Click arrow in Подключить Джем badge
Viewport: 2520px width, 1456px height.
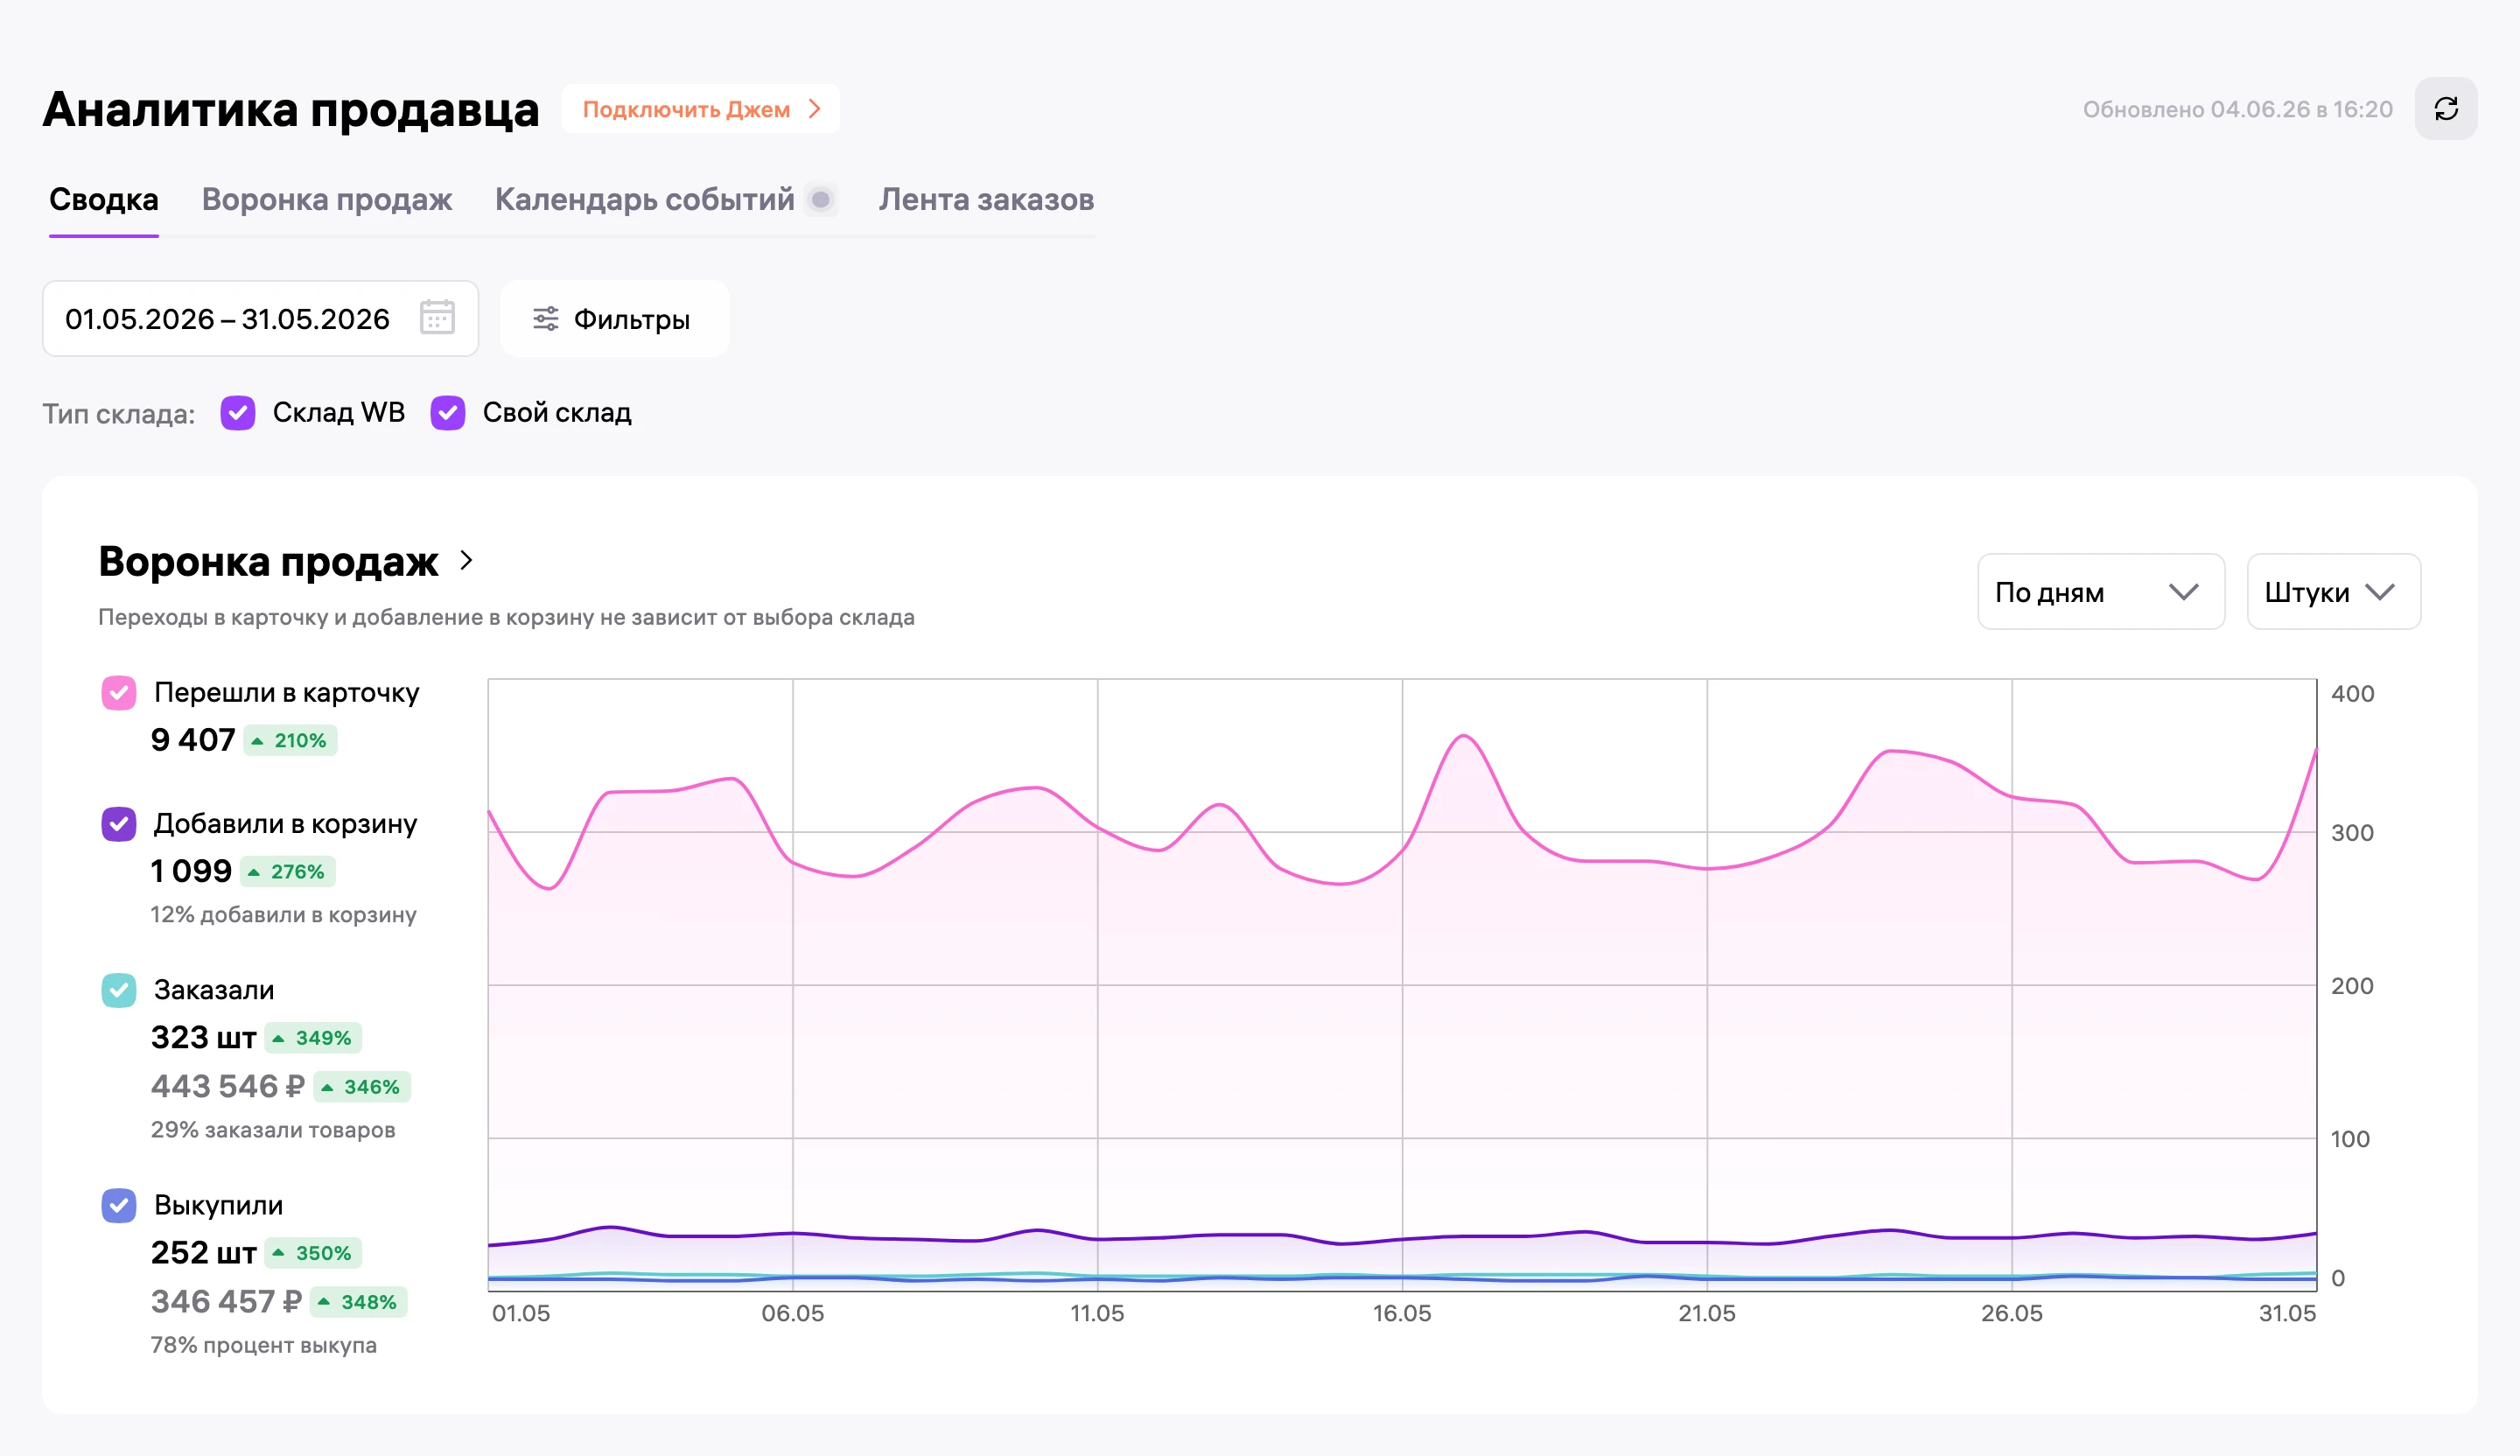point(815,109)
